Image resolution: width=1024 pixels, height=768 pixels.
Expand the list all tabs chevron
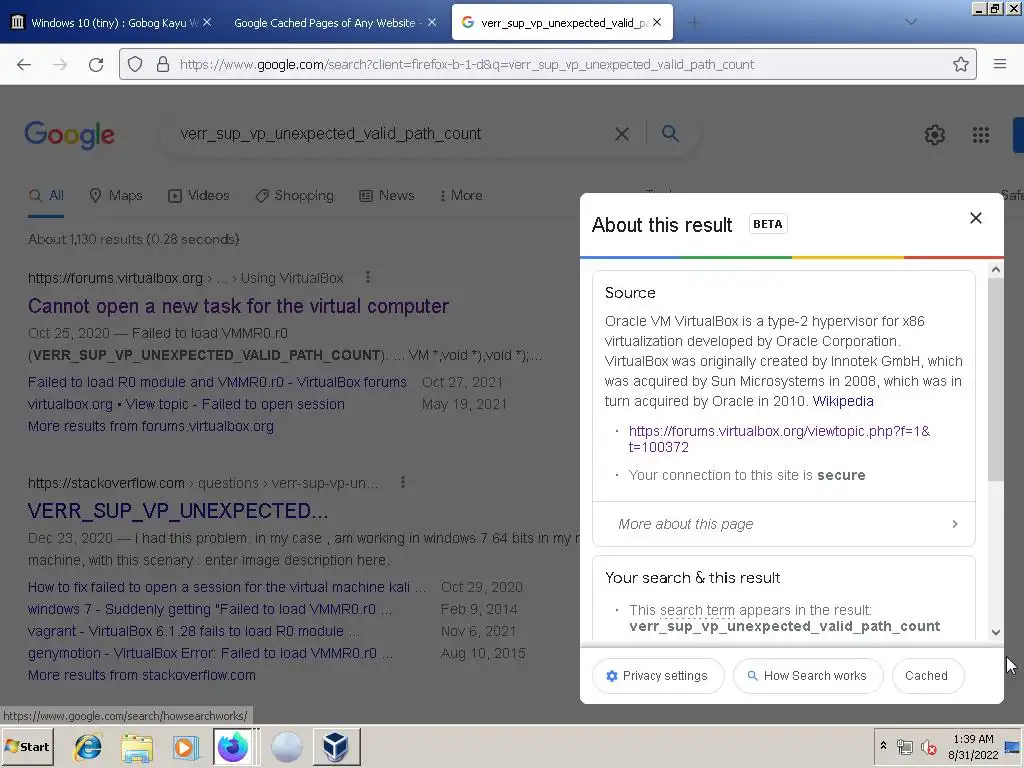point(910,22)
